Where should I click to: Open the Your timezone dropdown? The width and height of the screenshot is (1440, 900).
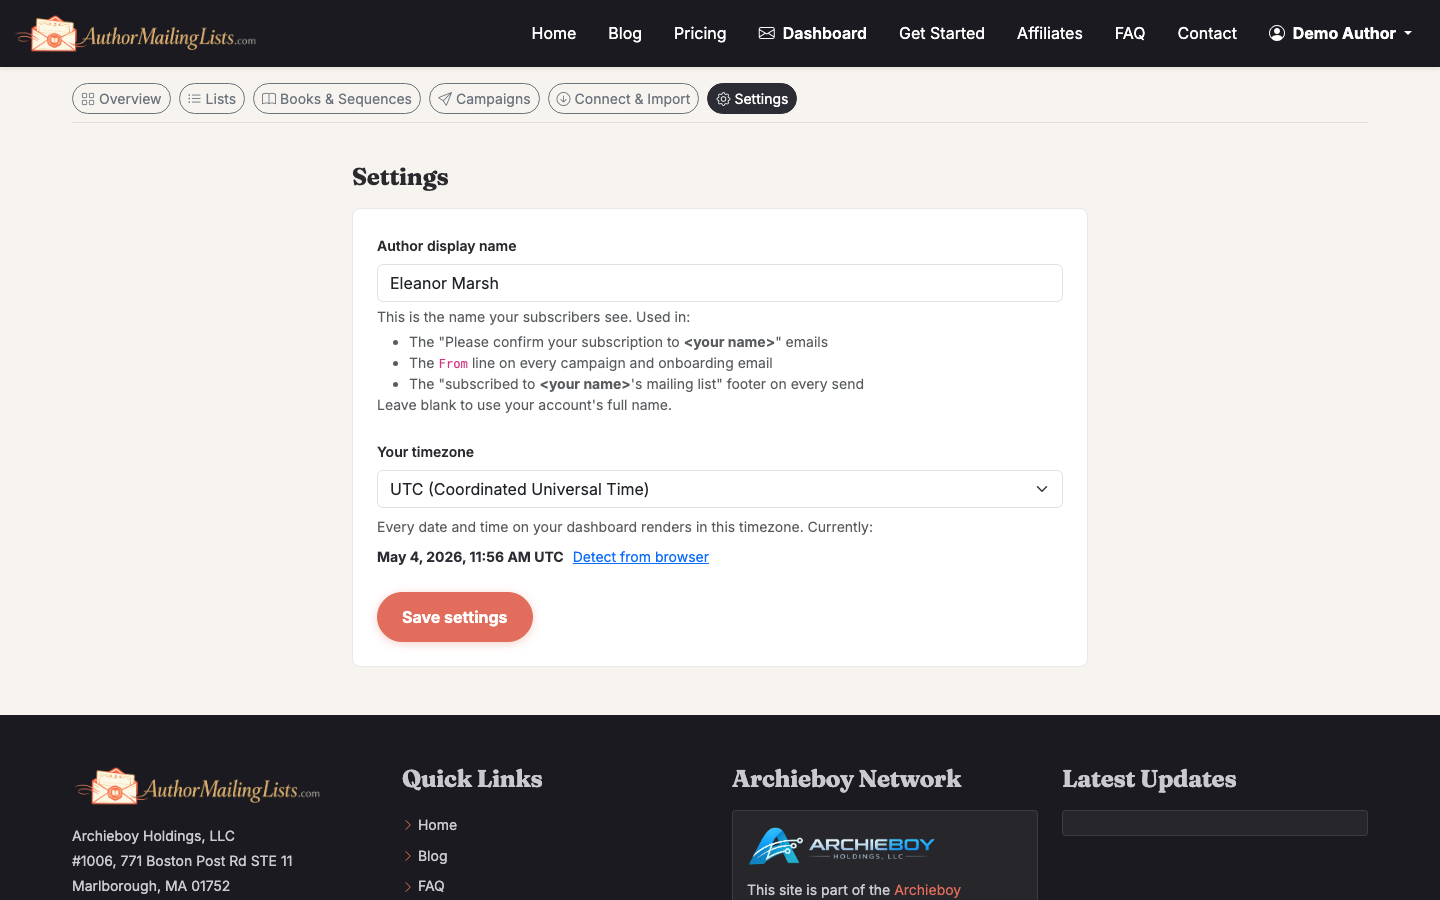(720, 489)
